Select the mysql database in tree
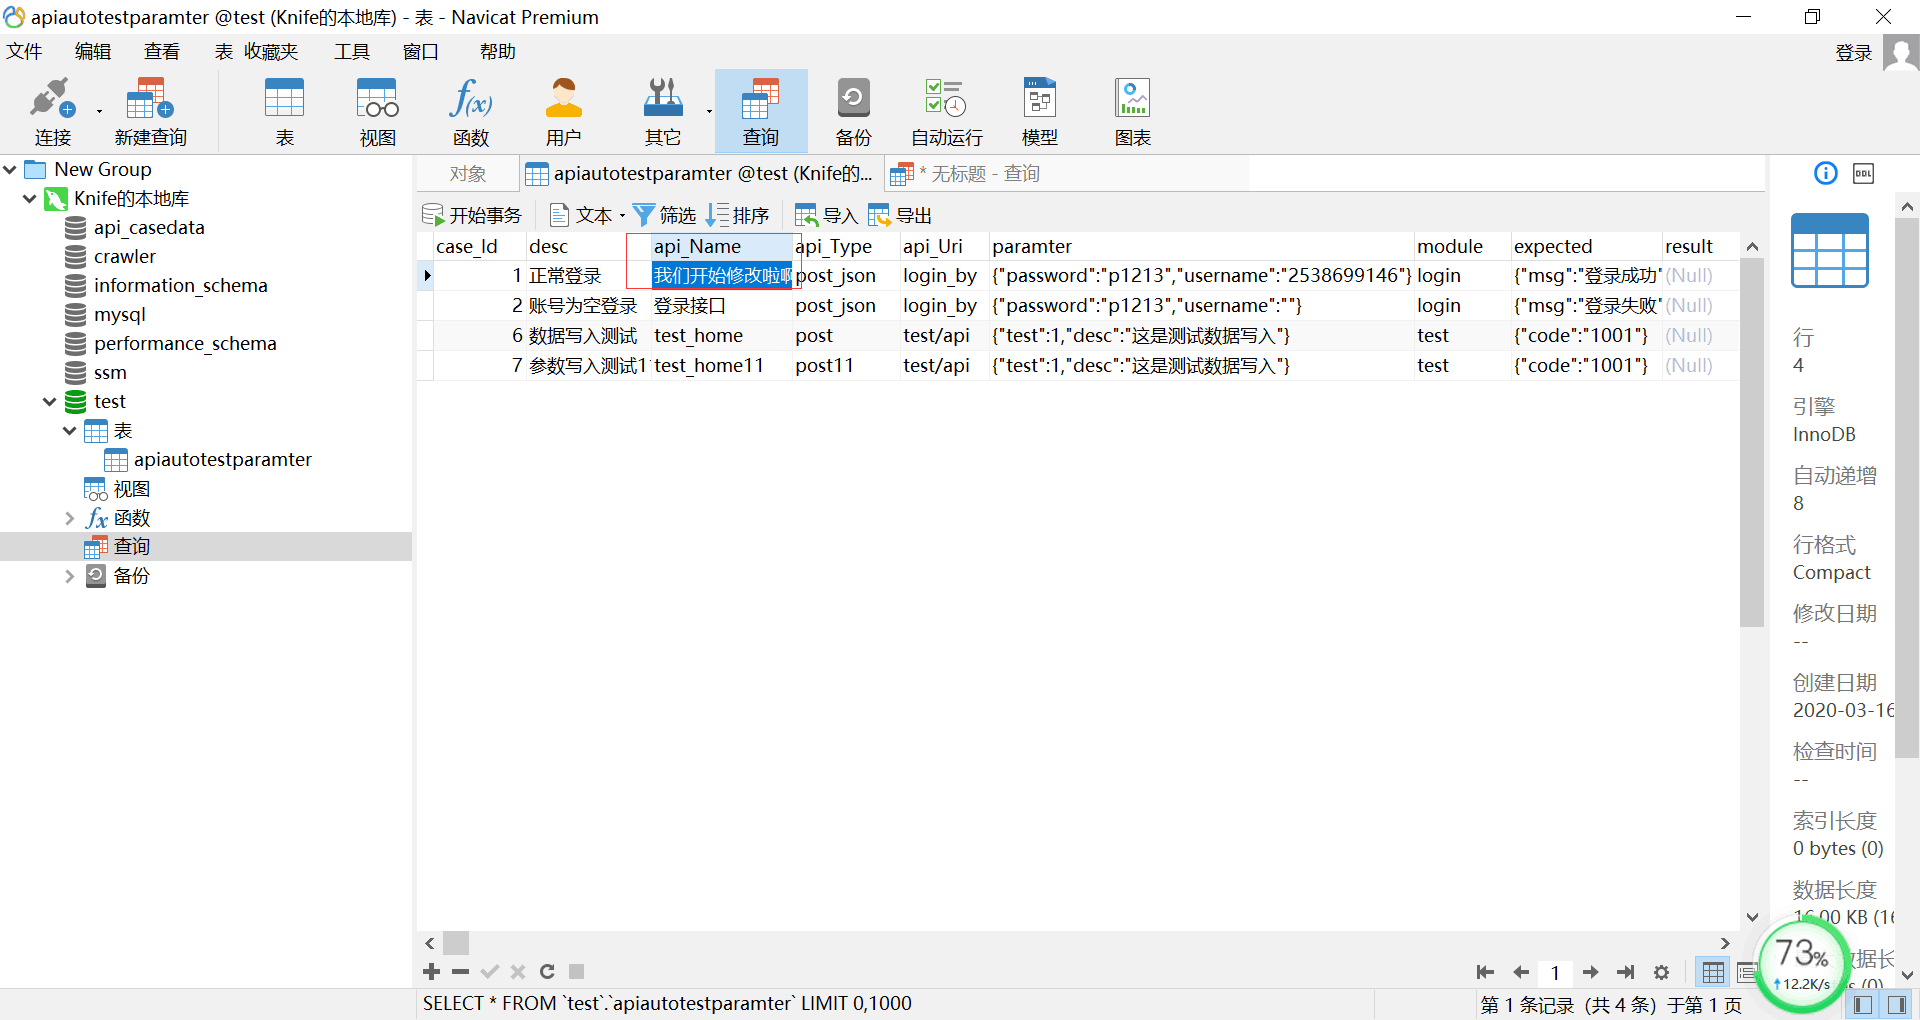This screenshot has width=1920, height=1020. [x=120, y=314]
